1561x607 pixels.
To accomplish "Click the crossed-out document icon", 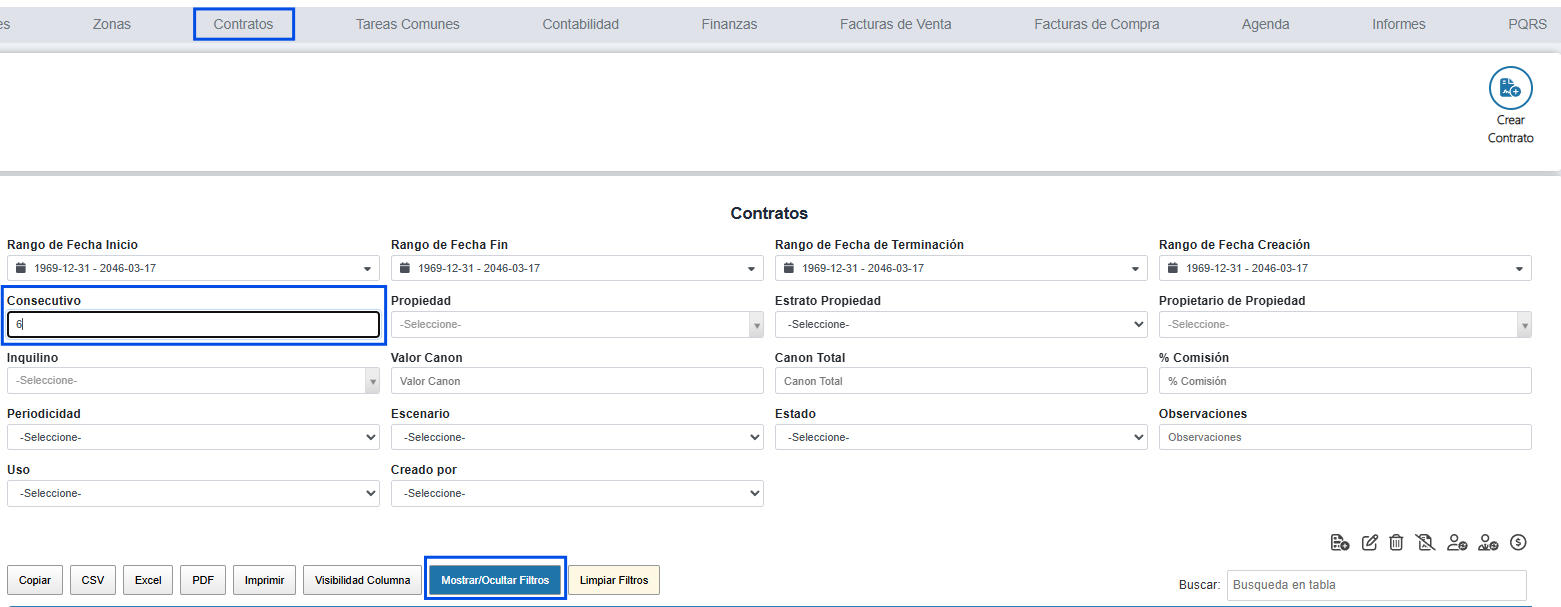I will pos(1426,543).
